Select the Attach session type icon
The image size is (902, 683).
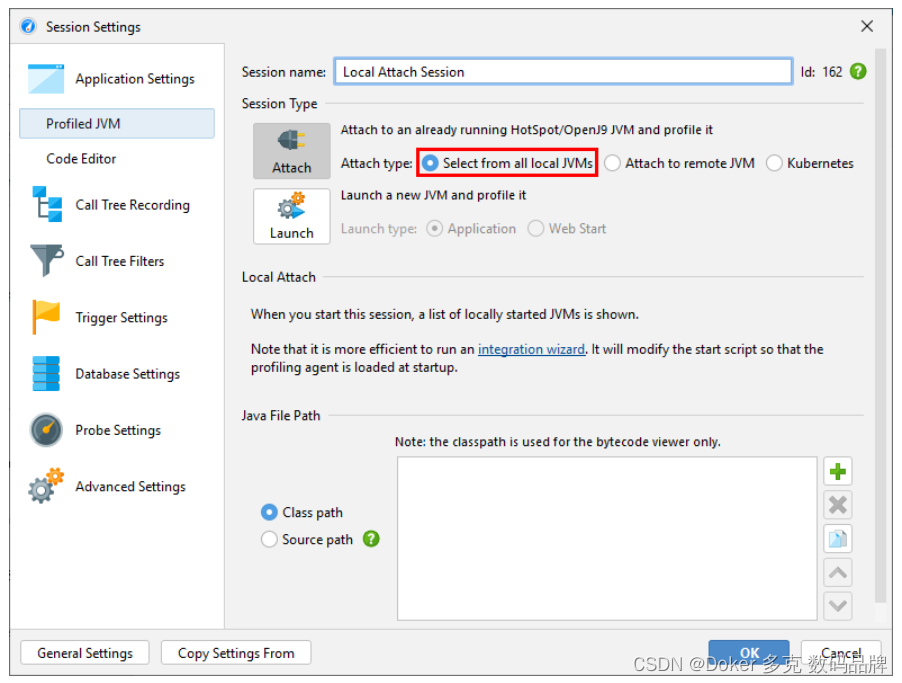pyautogui.click(x=291, y=151)
